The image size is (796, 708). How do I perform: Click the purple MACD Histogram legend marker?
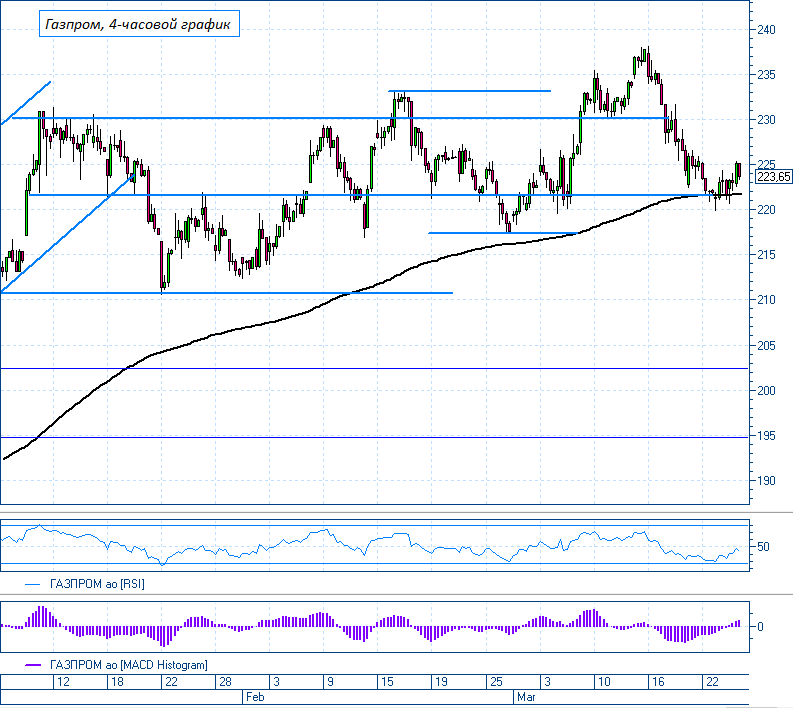(x=32, y=665)
